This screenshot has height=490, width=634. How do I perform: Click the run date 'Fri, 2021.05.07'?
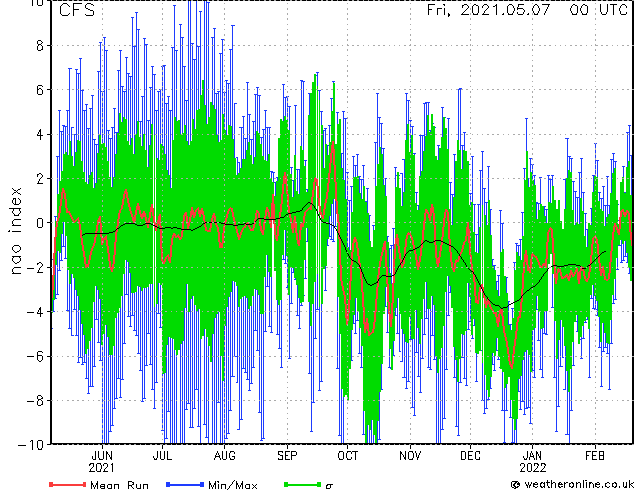coord(488,9)
